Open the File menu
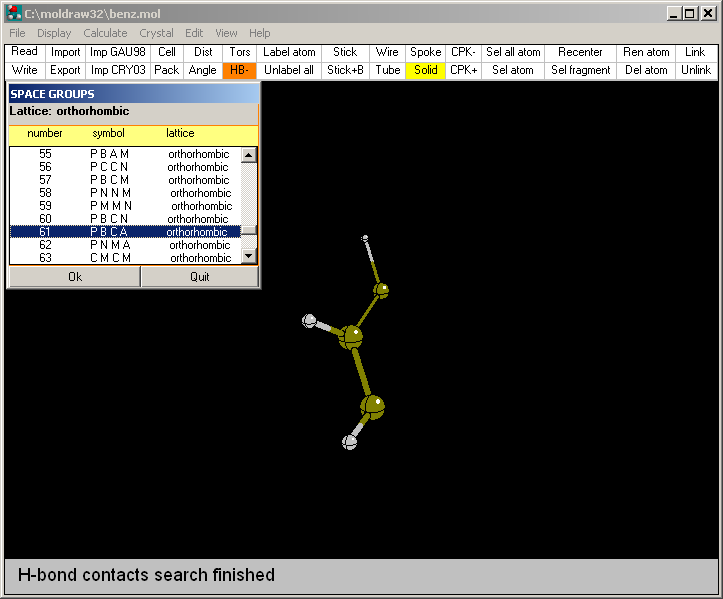Image resolution: width=723 pixels, height=599 pixels. click(x=18, y=33)
